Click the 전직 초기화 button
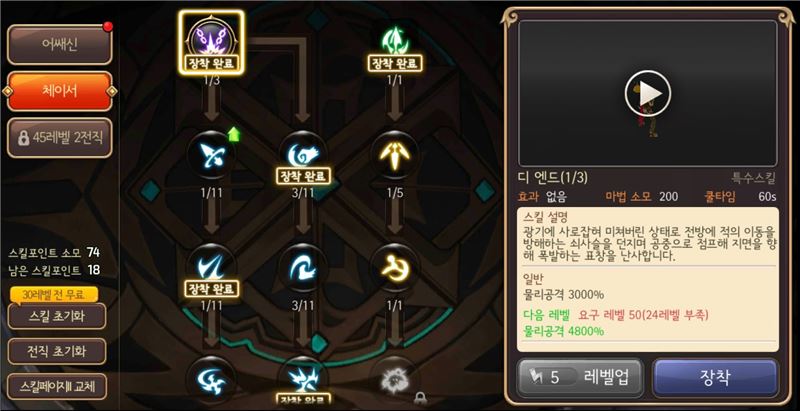800x411 pixels. coord(57,351)
